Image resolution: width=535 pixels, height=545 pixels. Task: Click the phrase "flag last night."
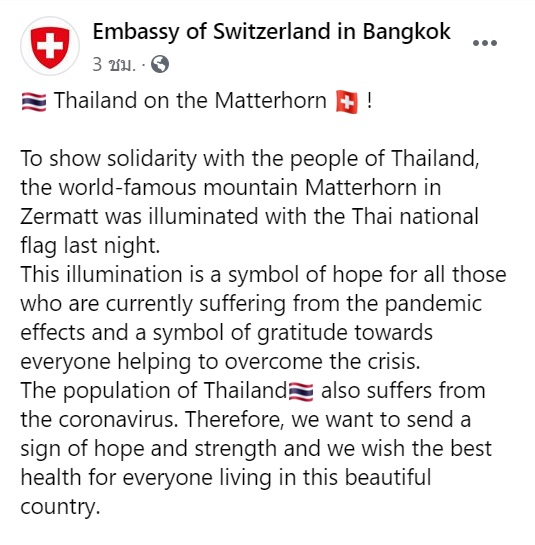pos(90,246)
